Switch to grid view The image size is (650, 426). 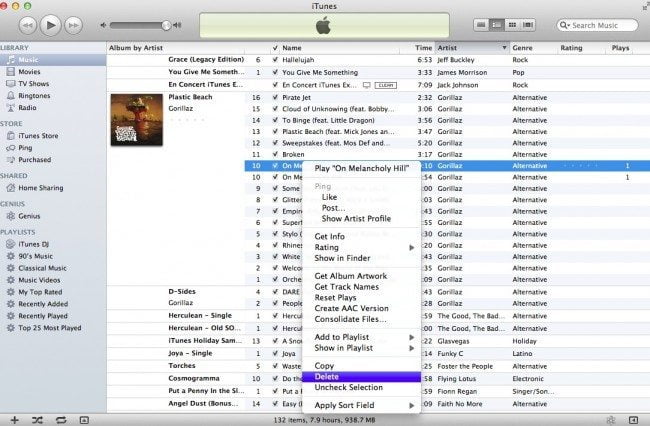(x=512, y=25)
